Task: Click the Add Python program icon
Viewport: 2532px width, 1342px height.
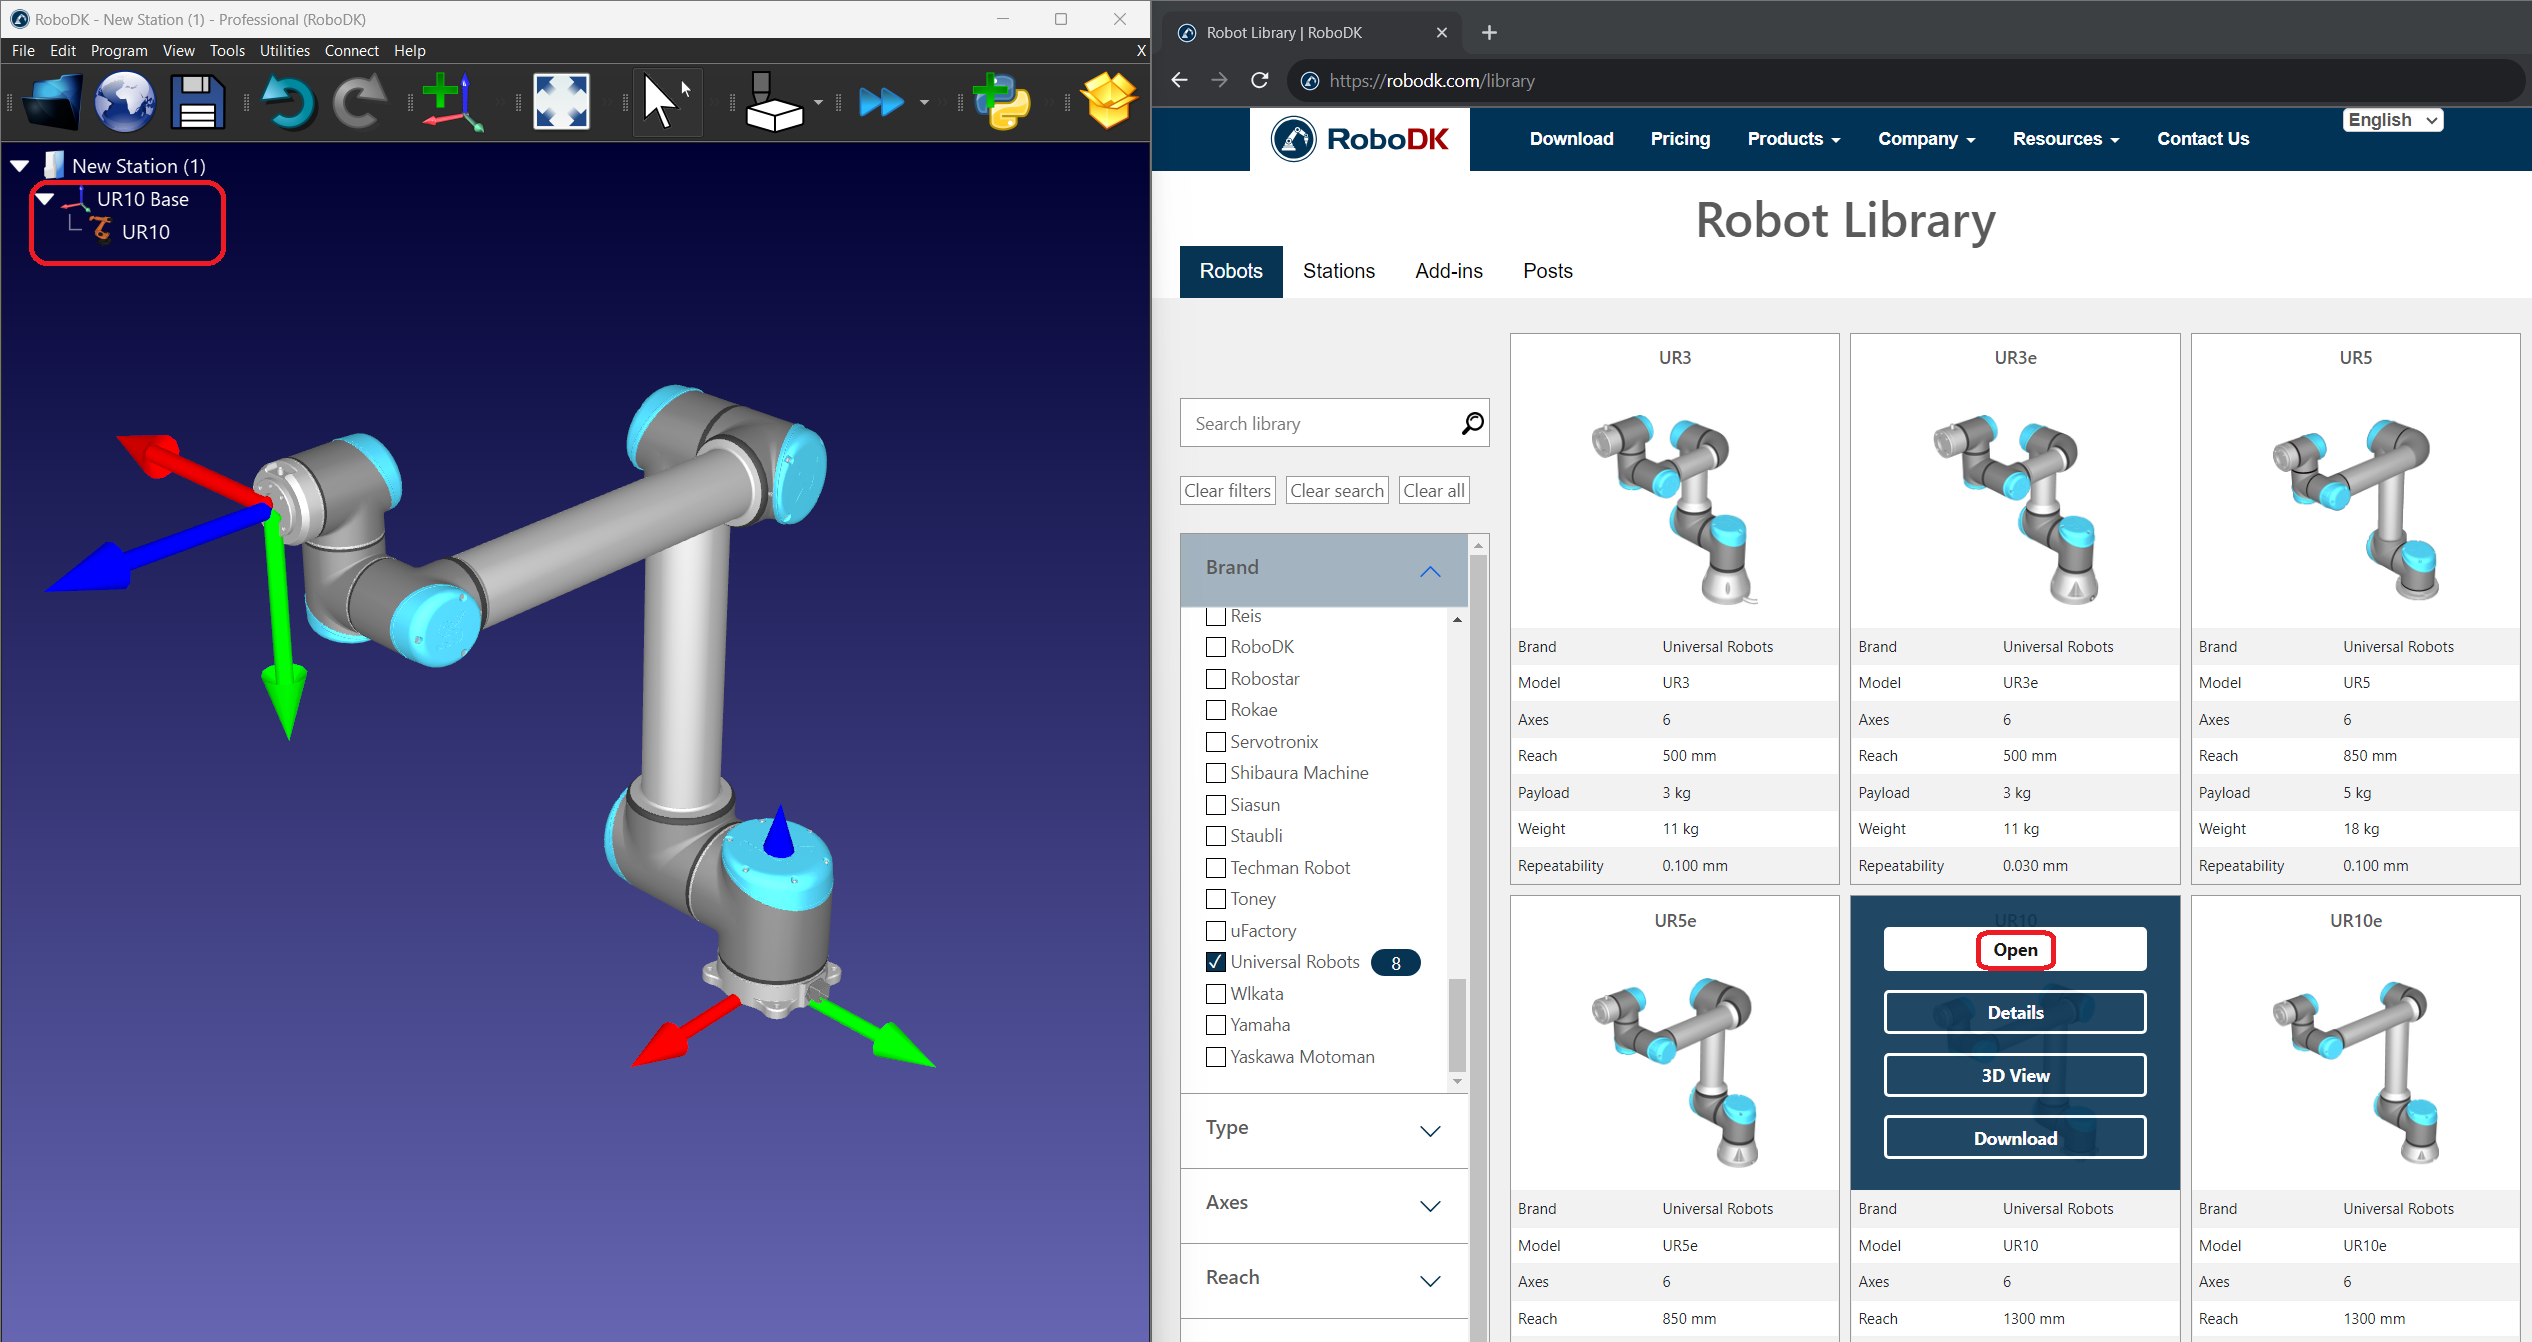Action: point(1001,102)
